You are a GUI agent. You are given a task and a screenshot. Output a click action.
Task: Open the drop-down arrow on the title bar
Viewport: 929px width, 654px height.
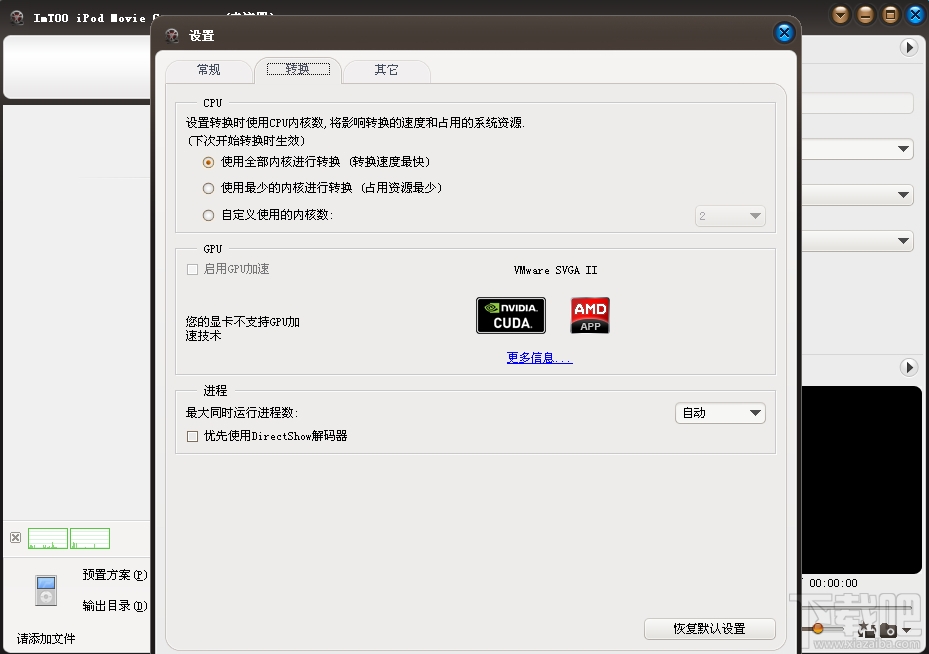[841, 14]
